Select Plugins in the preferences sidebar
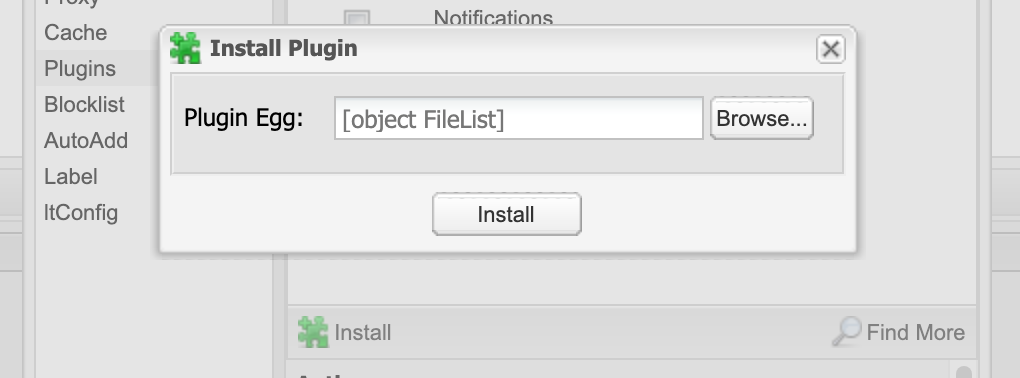Image resolution: width=1020 pixels, height=378 pixels. (x=80, y=68)
